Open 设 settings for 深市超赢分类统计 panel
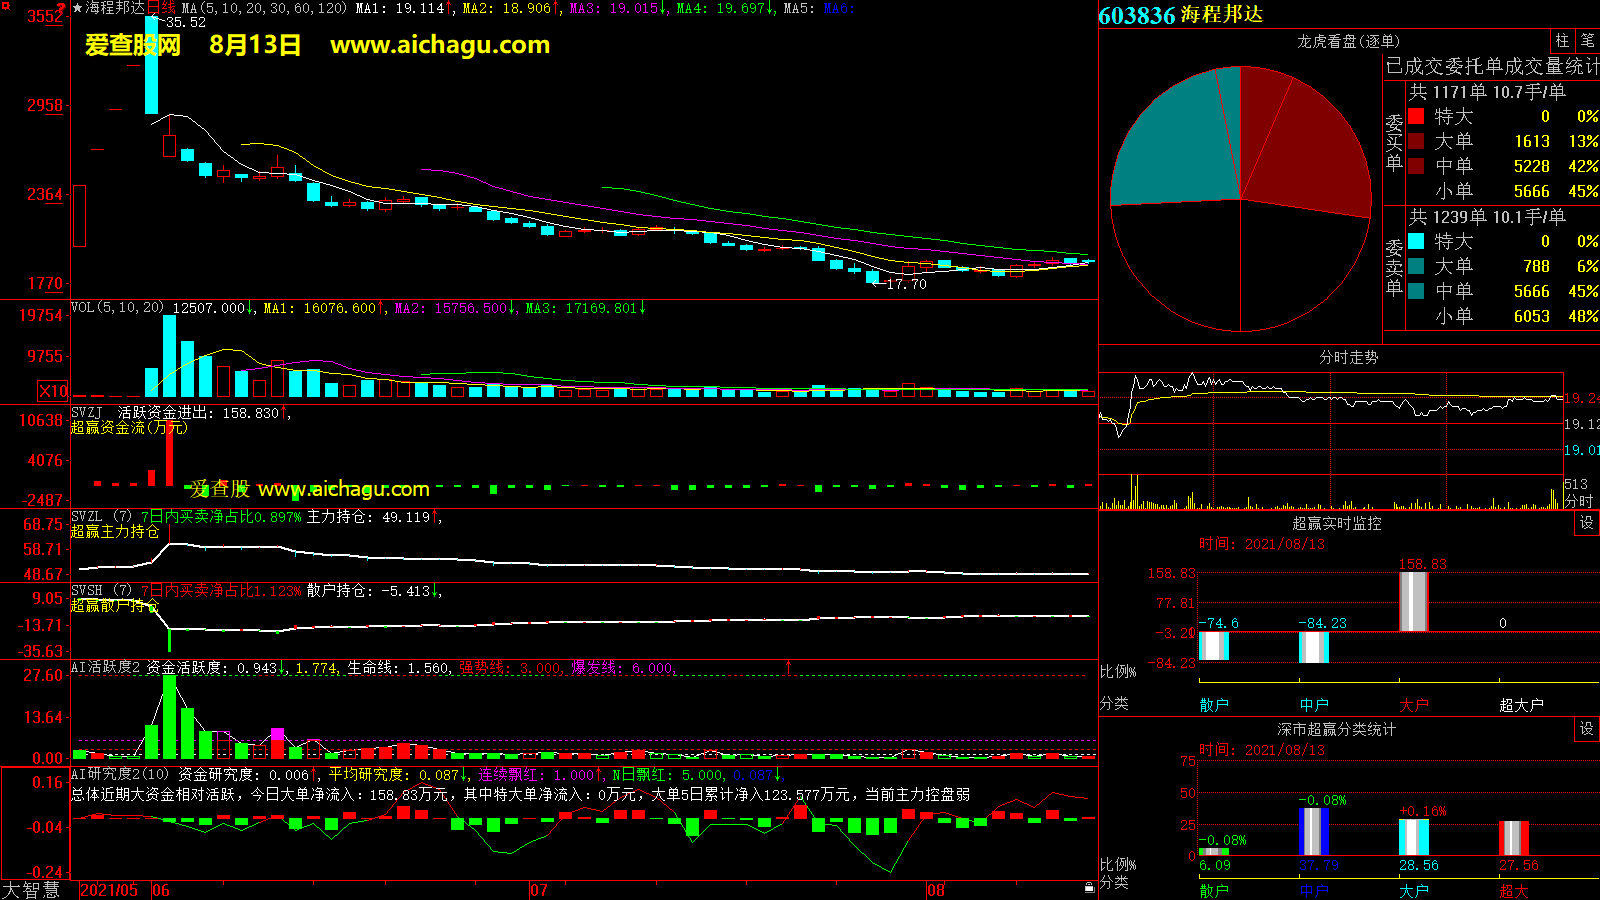This screenshot has height=900, width=1600. (1587, 729)
